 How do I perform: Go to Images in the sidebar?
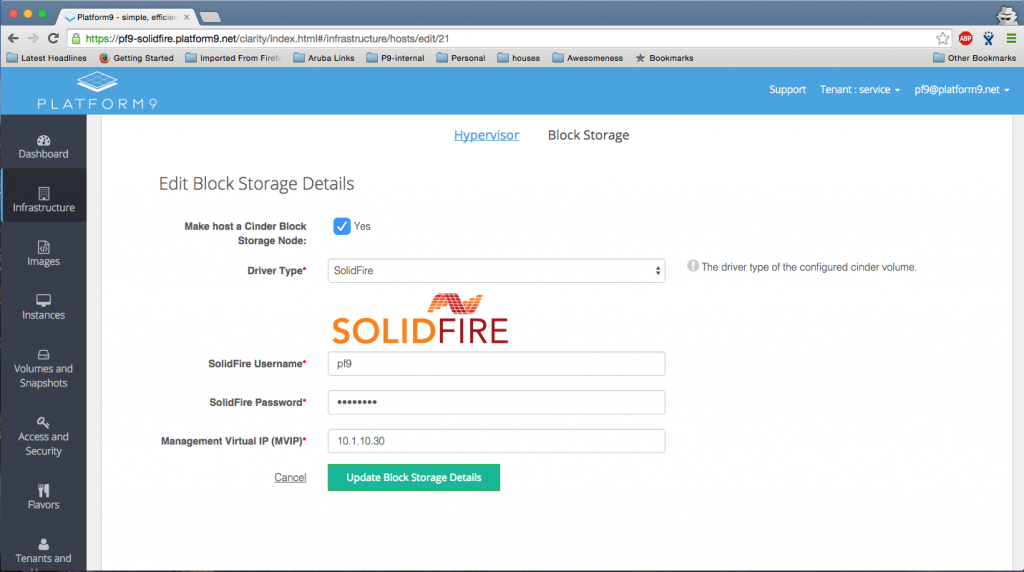pos(43,248)
